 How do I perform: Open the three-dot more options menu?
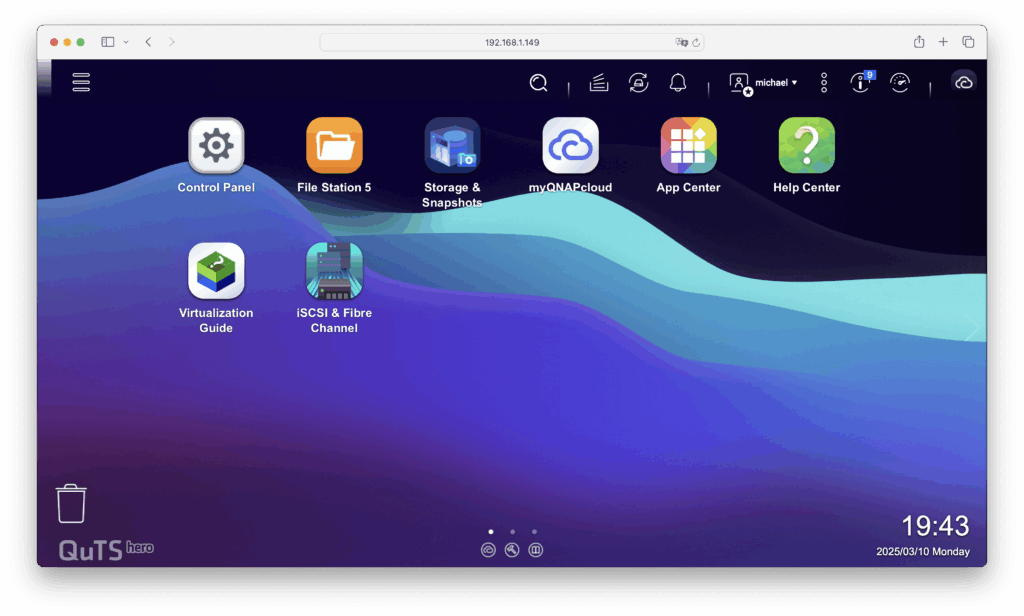pos(824,83)
